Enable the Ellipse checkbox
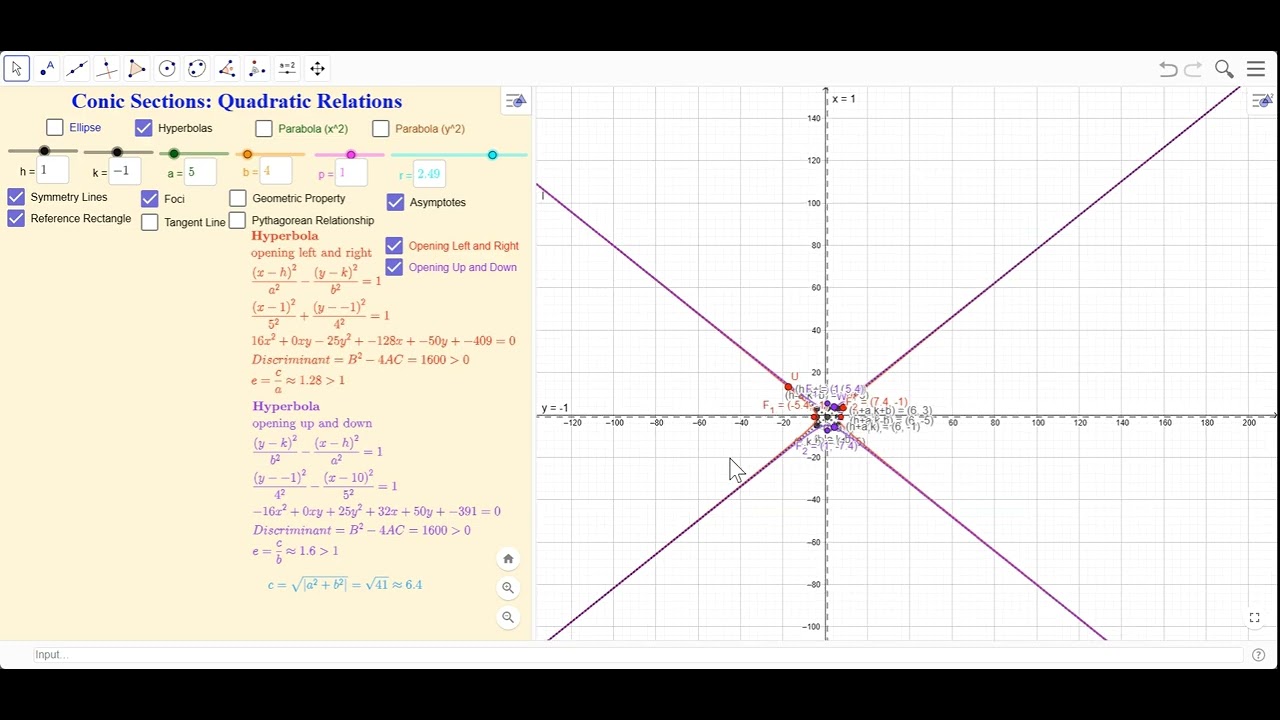1280x720 pixels. tap(55, 127)
